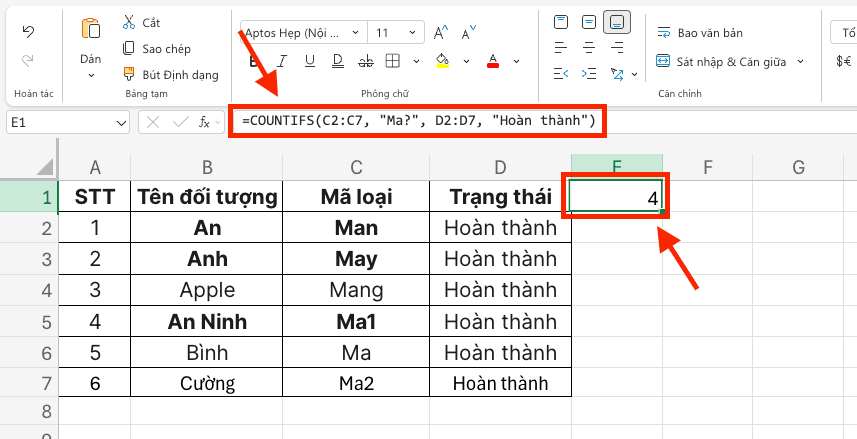Click Sát nhập & Căn giữa button
Image resolution: width=857 pixels, height=439 pixels.
pos(721,61)
